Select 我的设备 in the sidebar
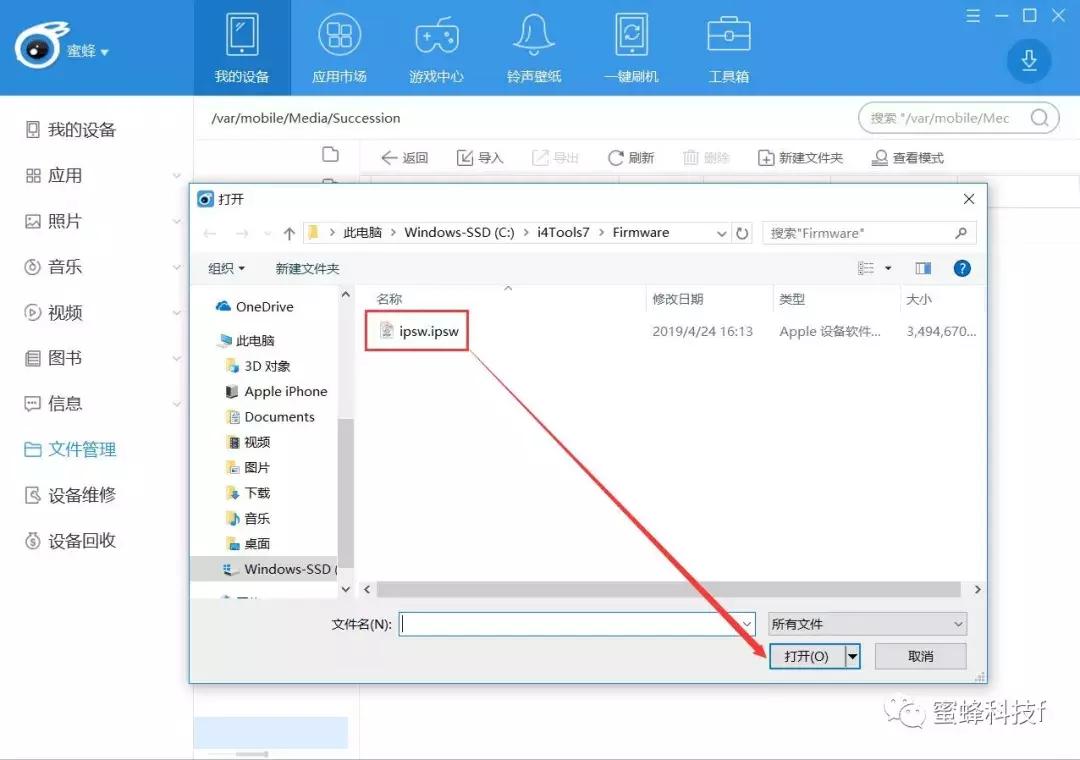The width and height of the screenshot is (1080, 760). [71, 130]
